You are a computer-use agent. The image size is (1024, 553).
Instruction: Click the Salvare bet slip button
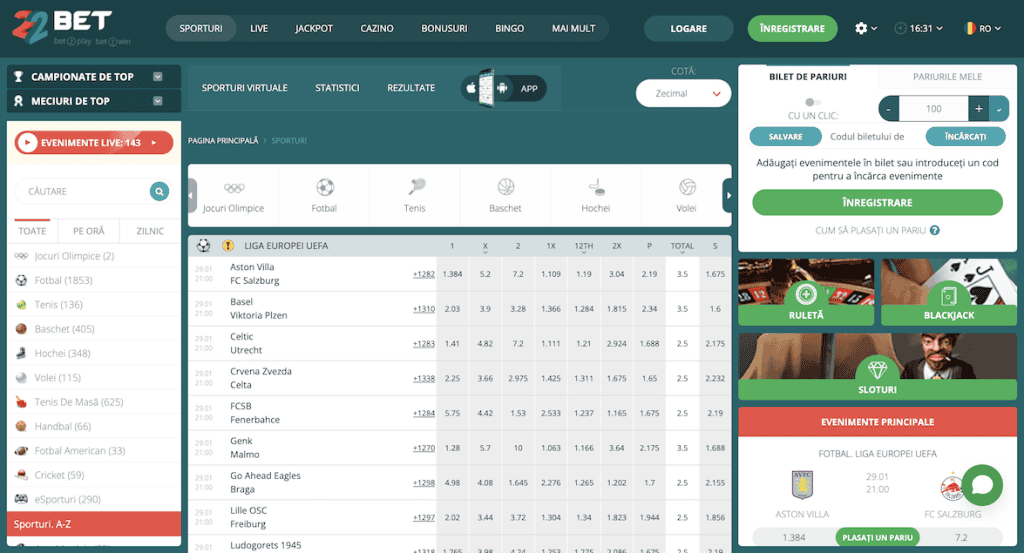(x=786, y=136)
